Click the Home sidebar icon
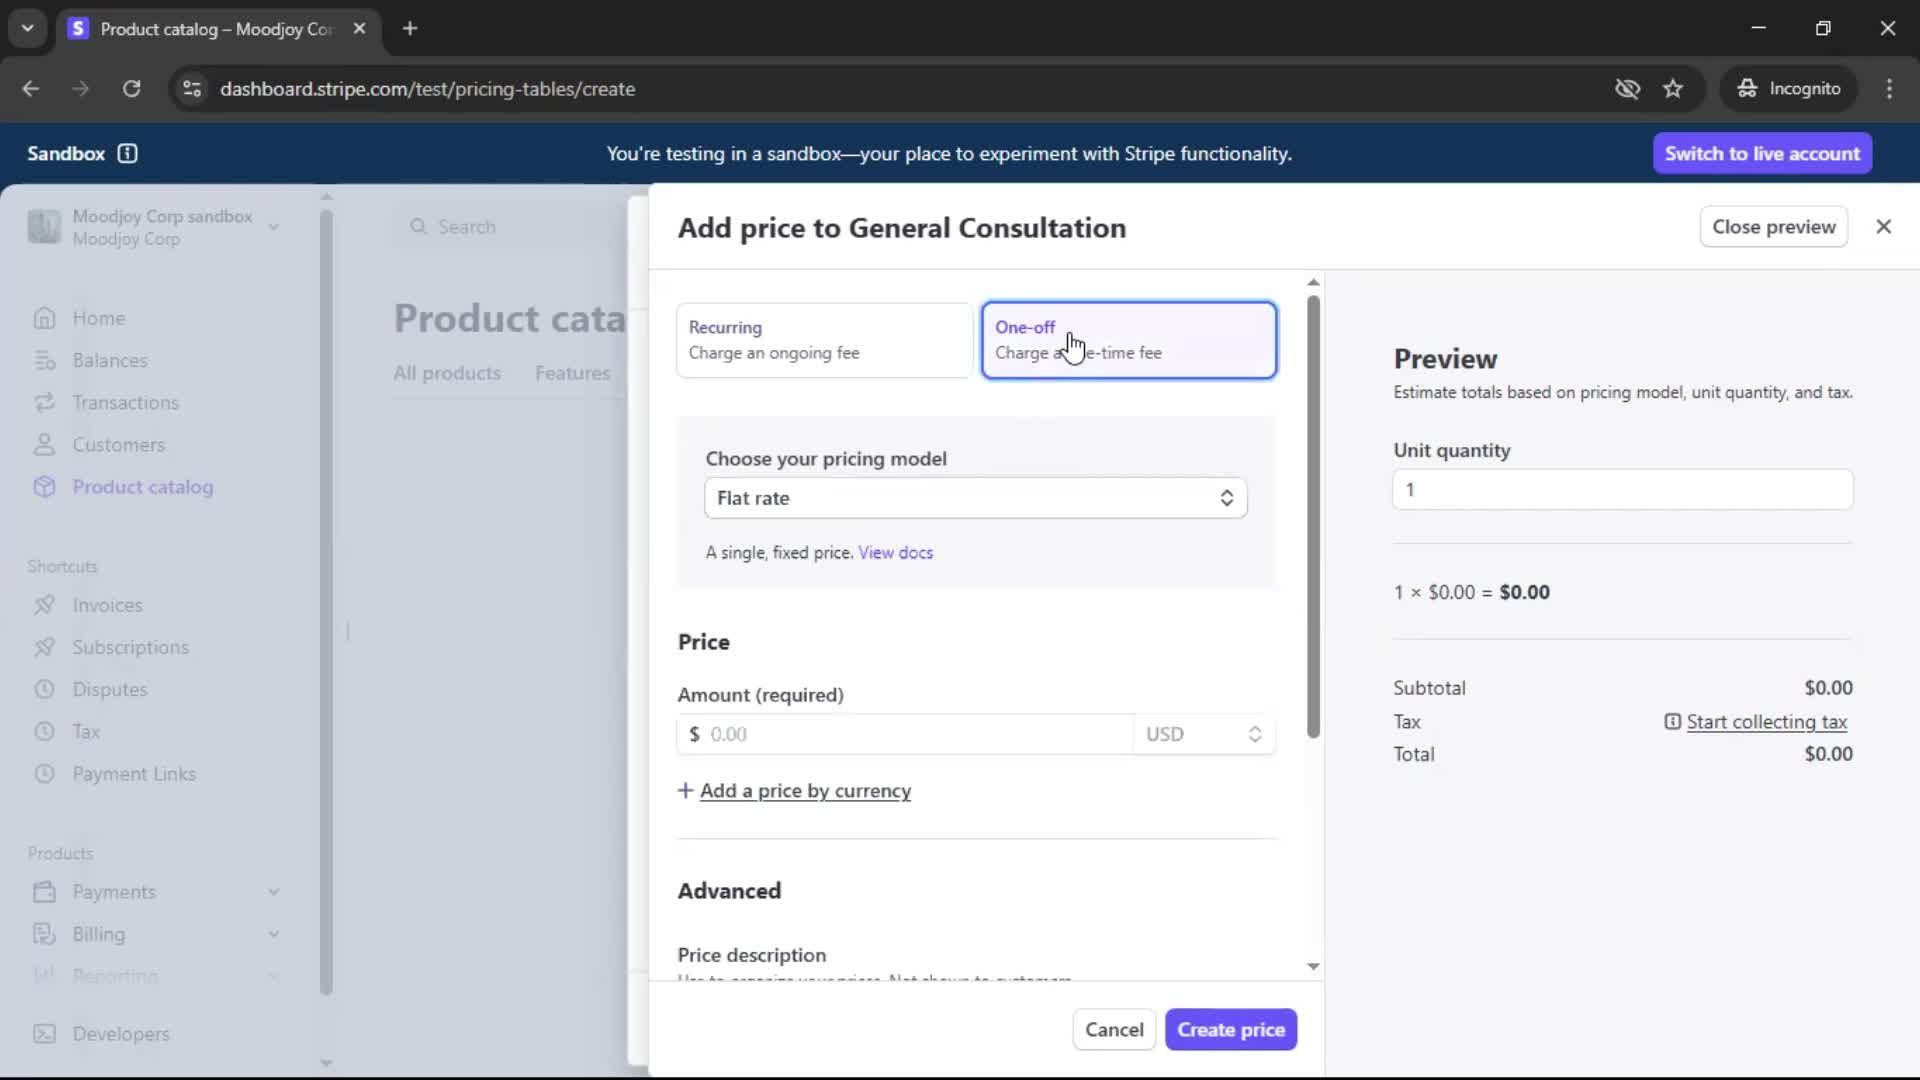1920x1080 pixels. pos(44,318)
